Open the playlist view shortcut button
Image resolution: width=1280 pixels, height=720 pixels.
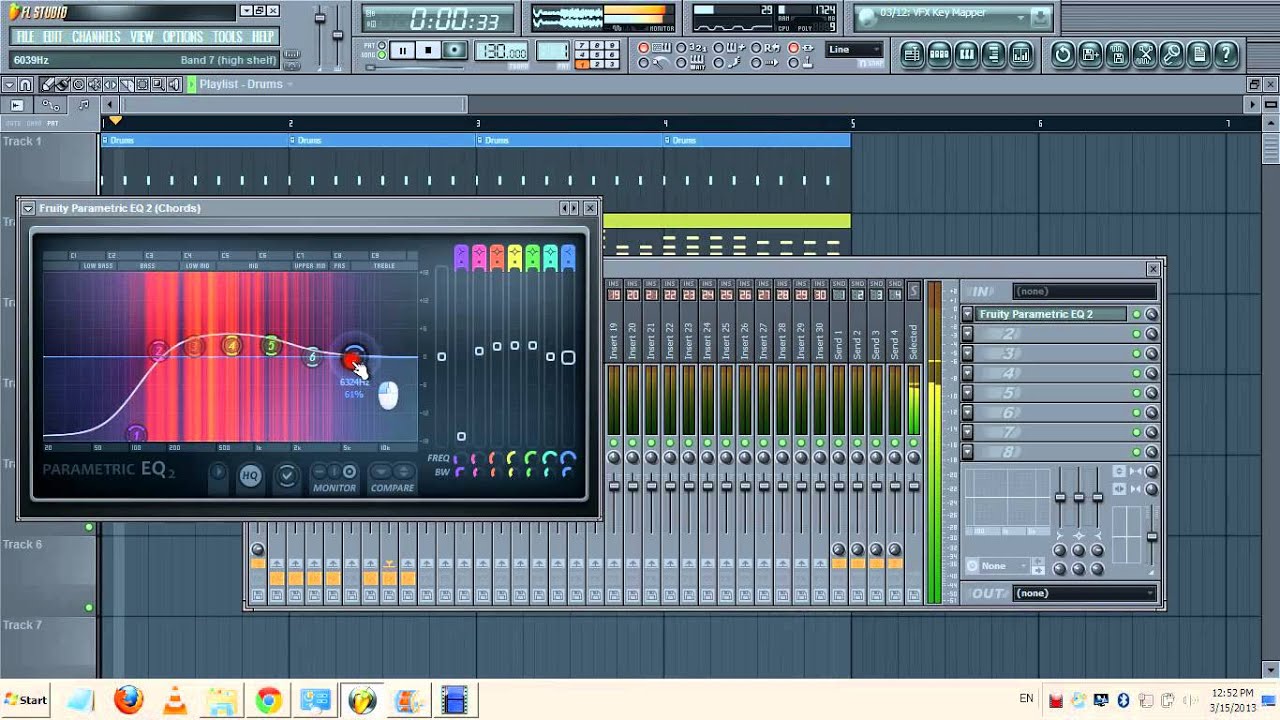911,55
